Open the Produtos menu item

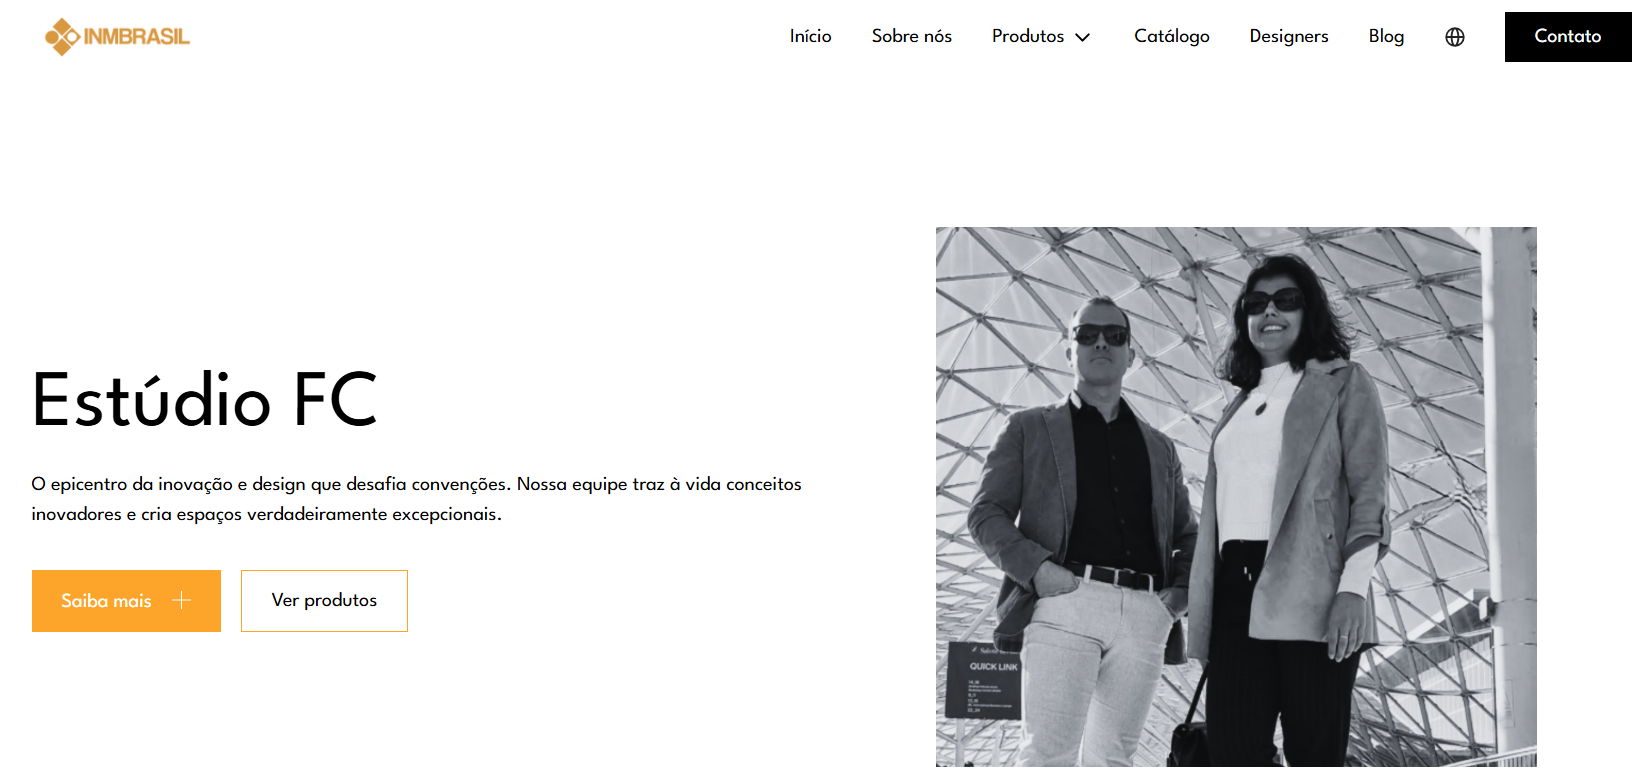tap(1028, 36)
